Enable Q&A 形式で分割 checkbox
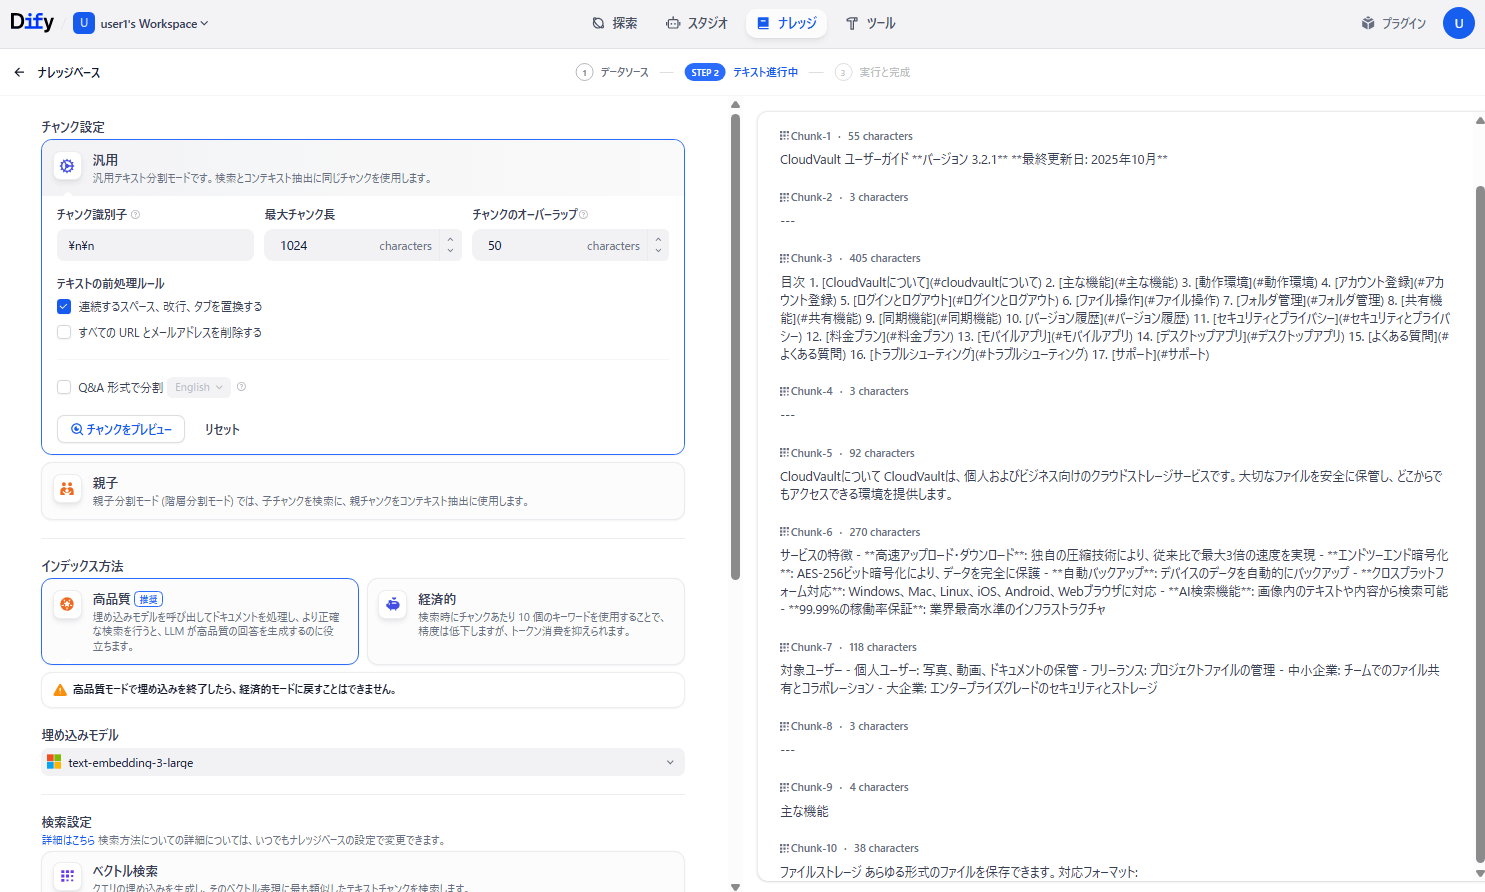The width and height of the screenshot is (1485, 892). 64,388
